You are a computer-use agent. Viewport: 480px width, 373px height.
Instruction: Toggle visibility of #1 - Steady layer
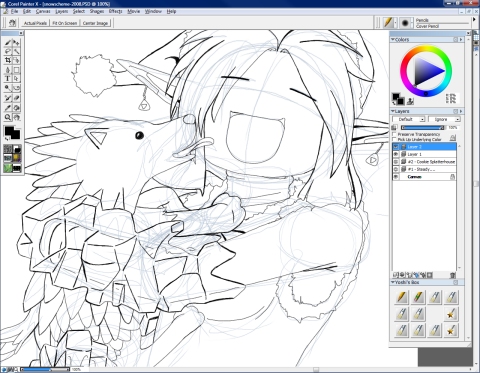point(396,169)
